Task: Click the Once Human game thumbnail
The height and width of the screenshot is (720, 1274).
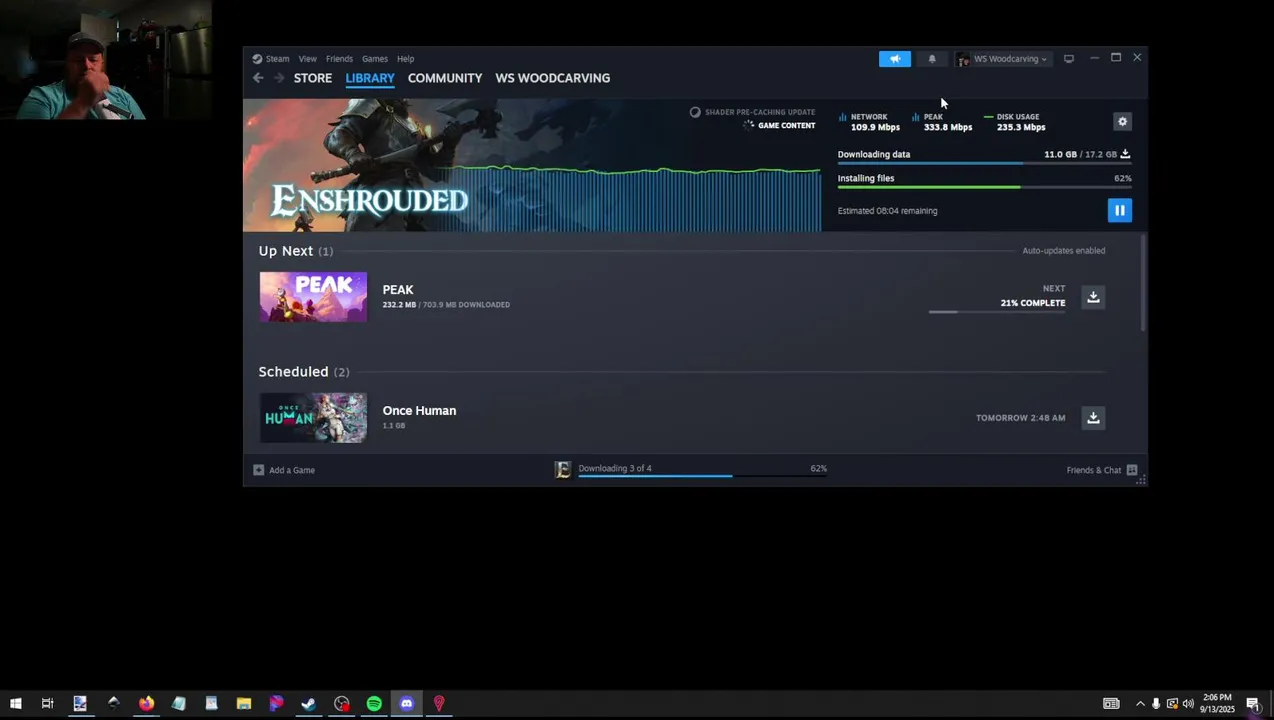Action: pyautogui.click(x=313, y=418)
